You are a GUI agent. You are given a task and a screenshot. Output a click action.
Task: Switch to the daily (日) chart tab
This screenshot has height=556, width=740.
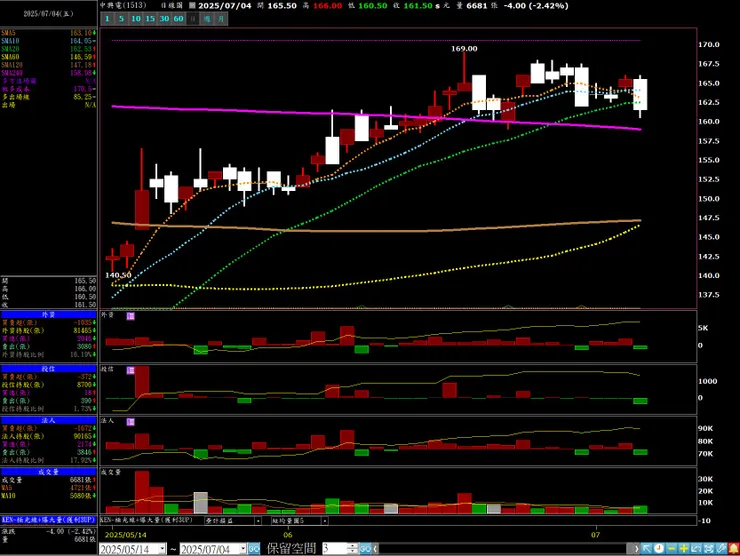pos(193,19)
